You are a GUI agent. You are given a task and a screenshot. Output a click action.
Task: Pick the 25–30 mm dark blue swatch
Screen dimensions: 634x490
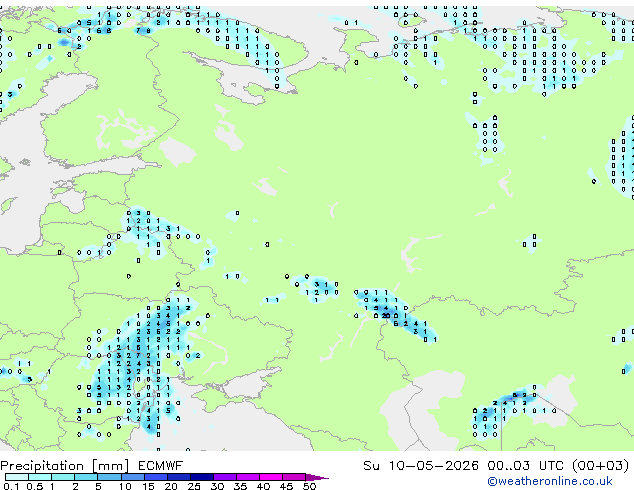202,477
